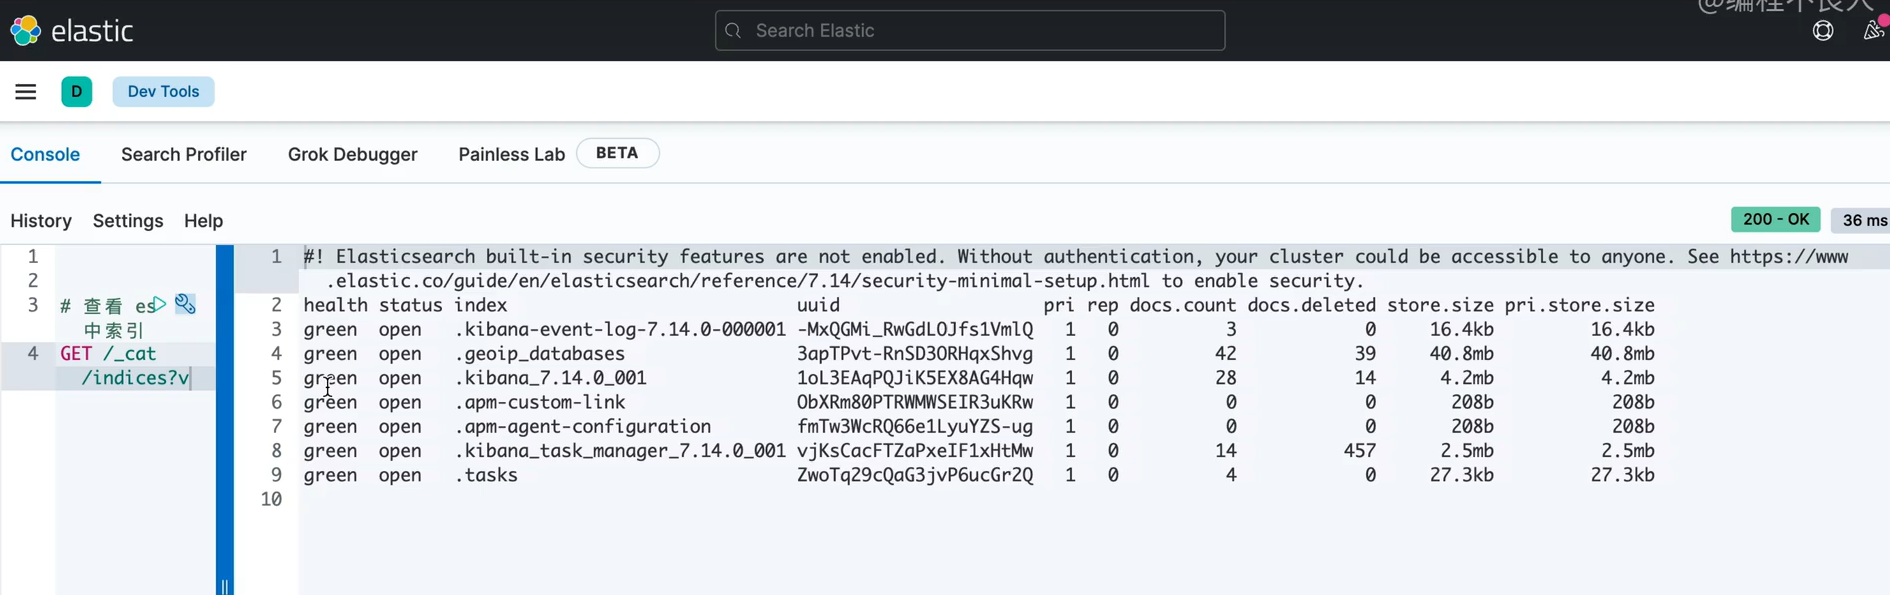Click the 457 docs.deleted value
The image size is (1890, 595).
(1360, 451)
